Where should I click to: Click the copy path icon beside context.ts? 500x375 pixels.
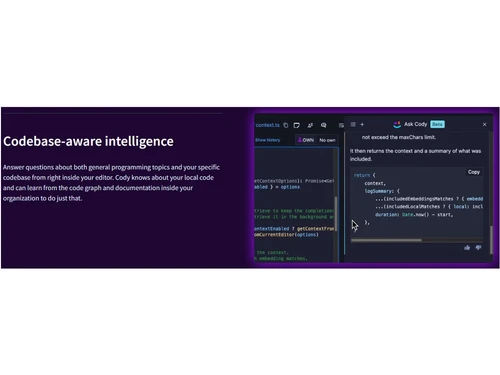click(286, 125)
